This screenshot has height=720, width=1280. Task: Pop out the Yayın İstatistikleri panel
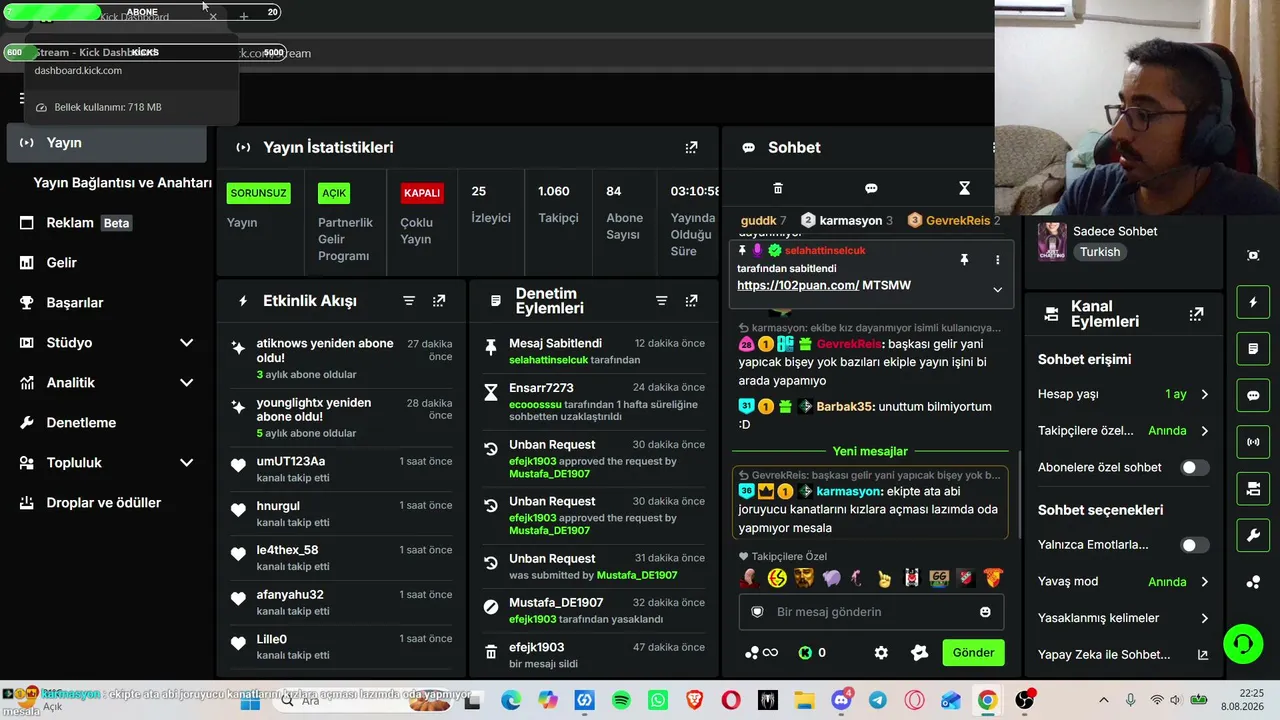coord(691,147)
